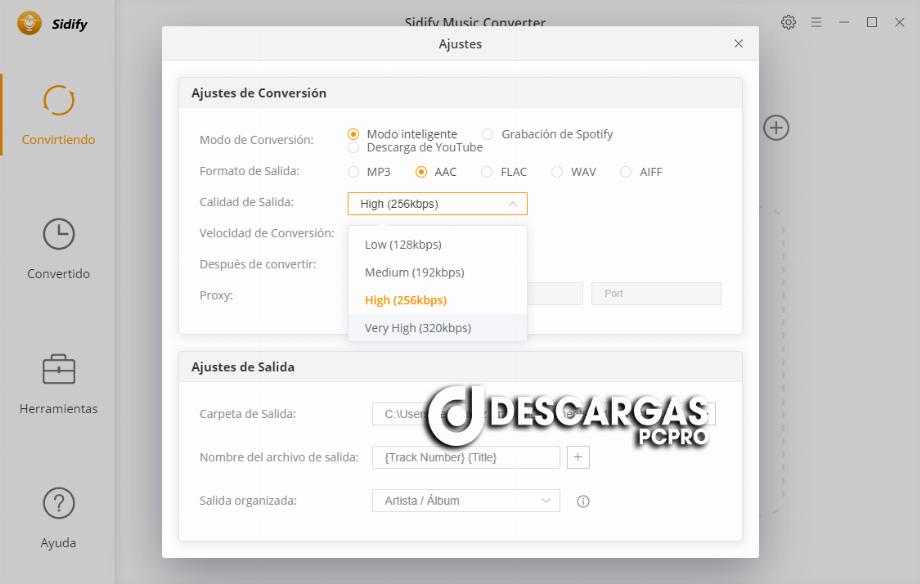
Task: Open the Convertido history section
Action: point(58,249)
